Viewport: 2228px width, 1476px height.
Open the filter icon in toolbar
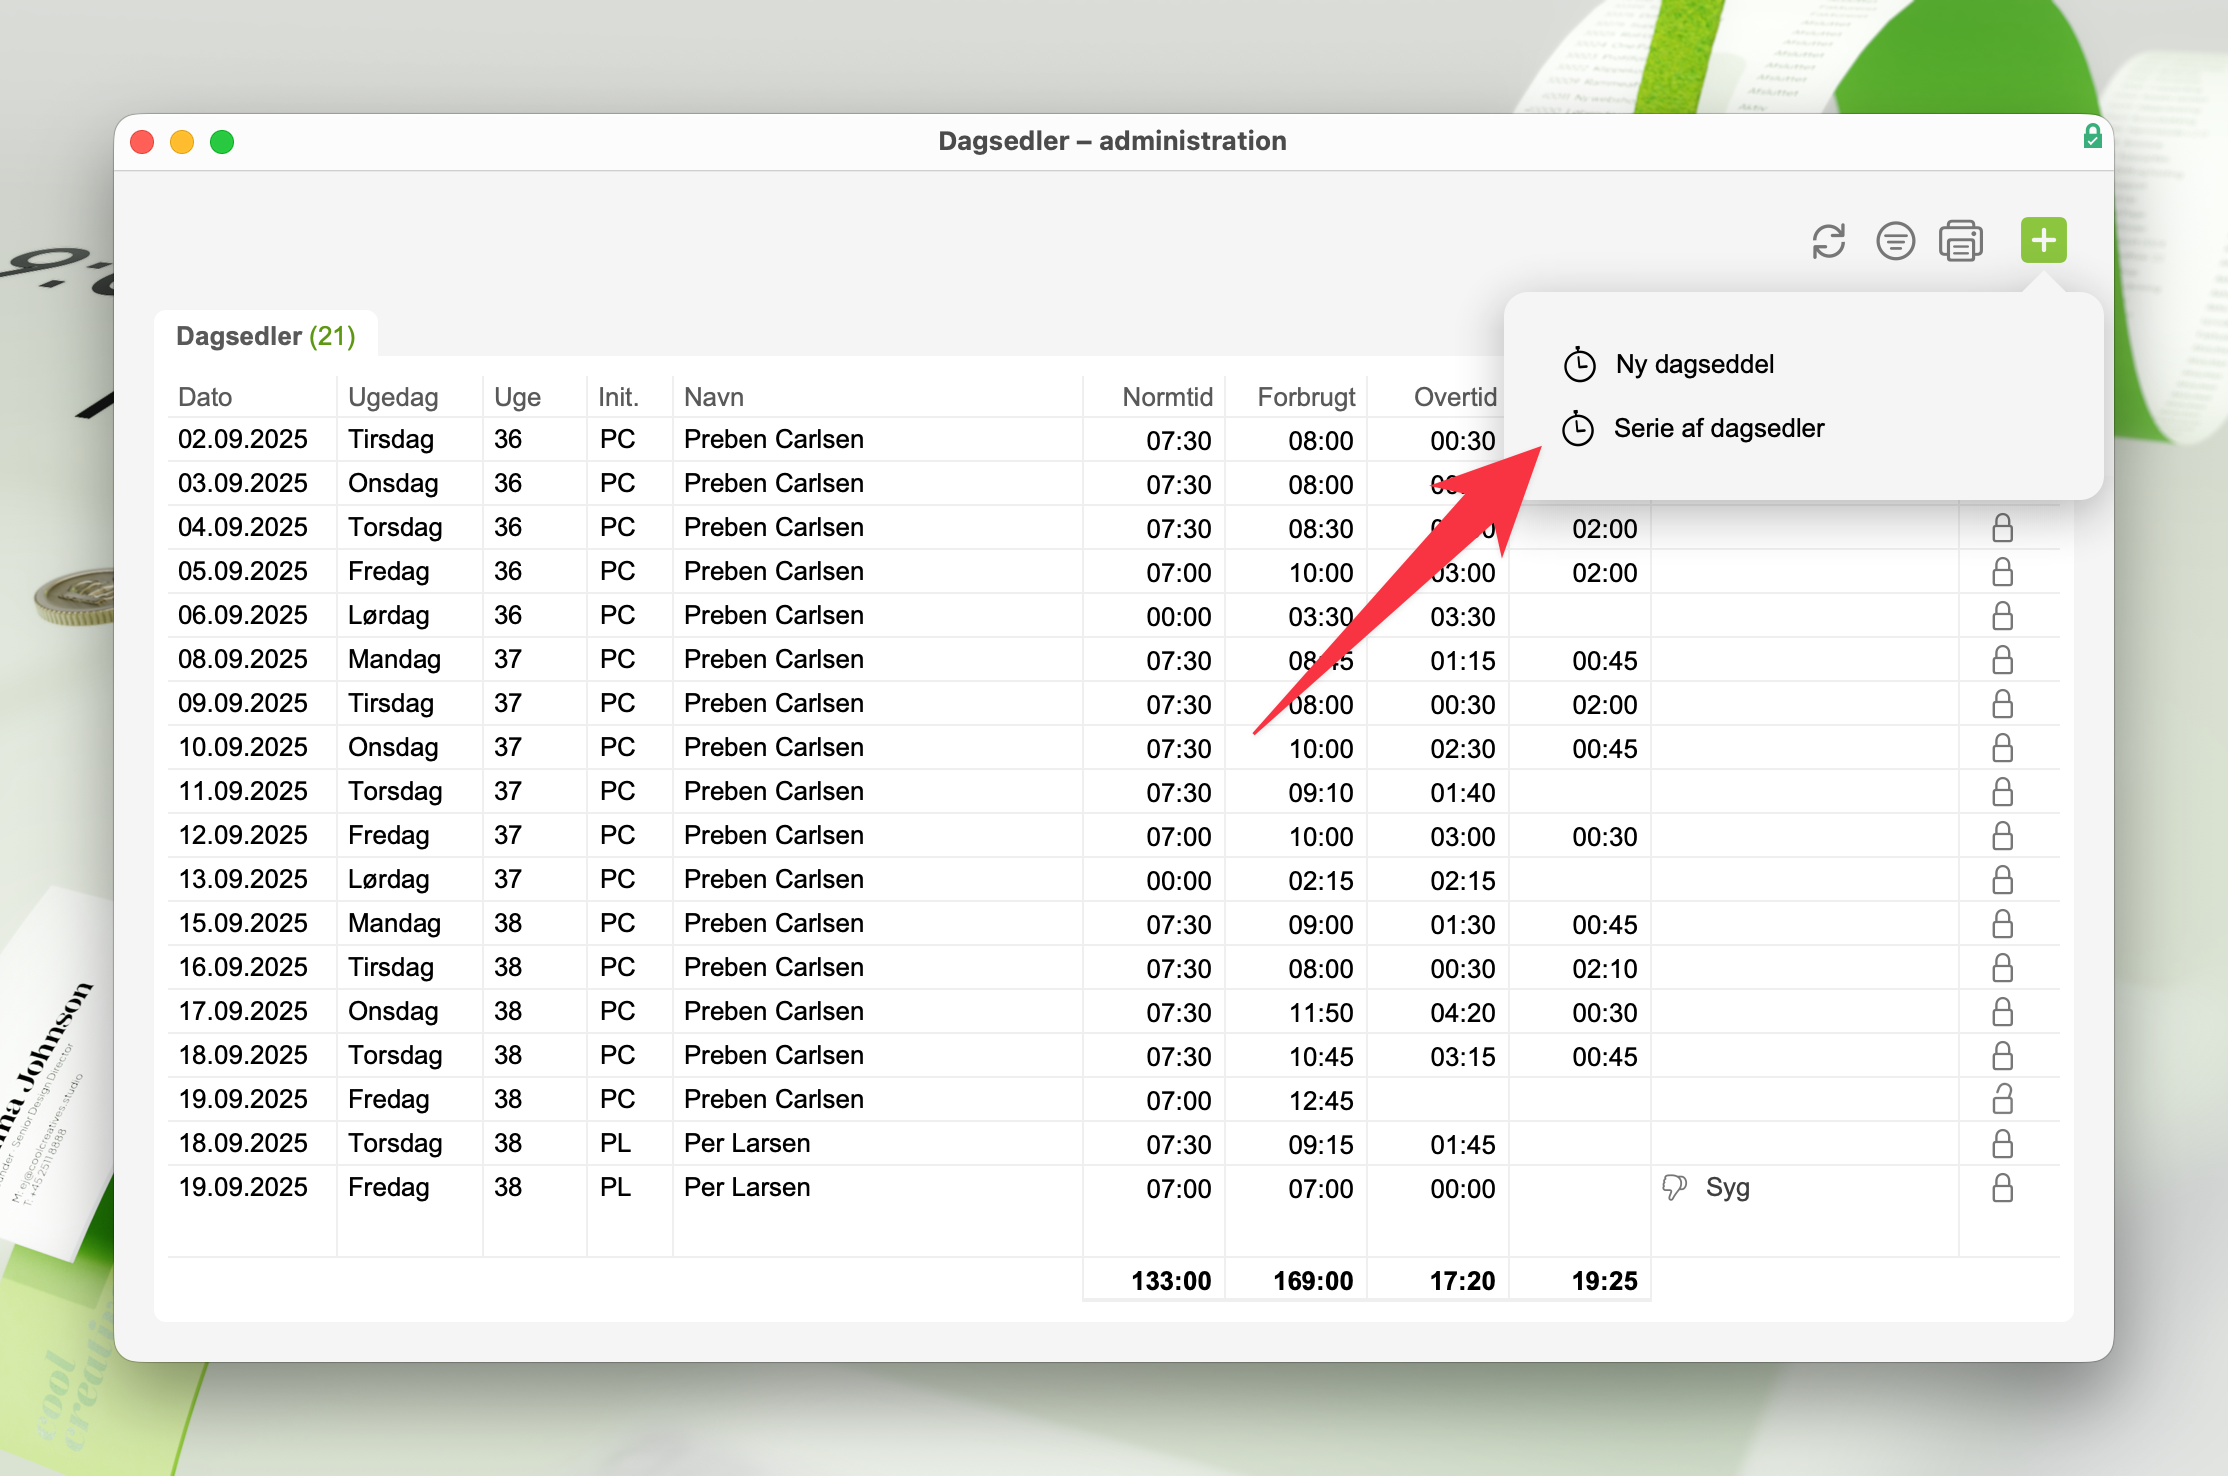(x=1895, y=241)
